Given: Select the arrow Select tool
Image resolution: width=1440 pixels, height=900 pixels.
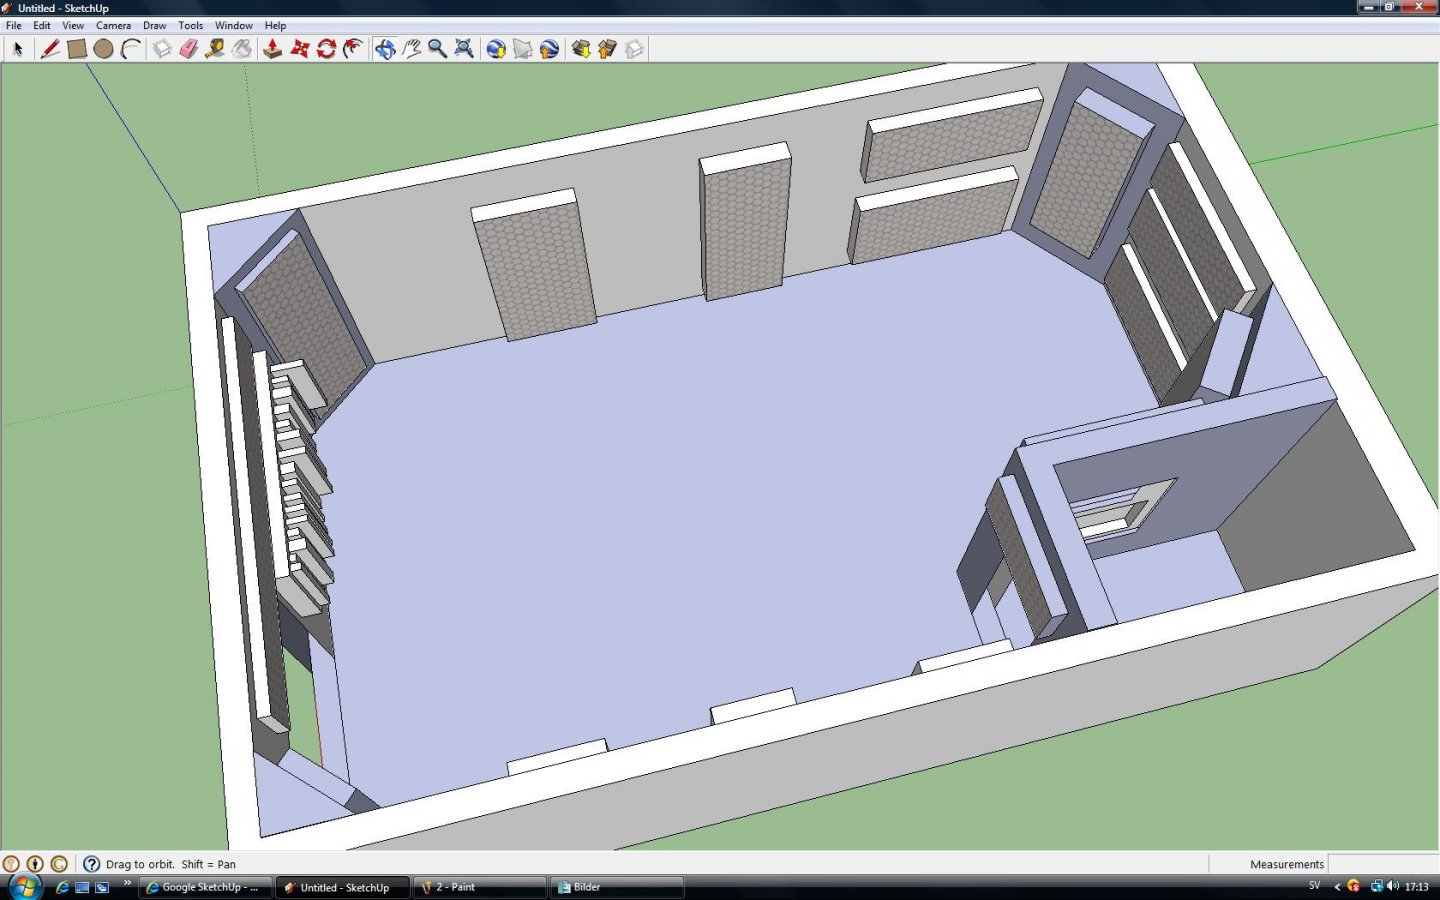Looking at the screenshot, I should 18,49.
